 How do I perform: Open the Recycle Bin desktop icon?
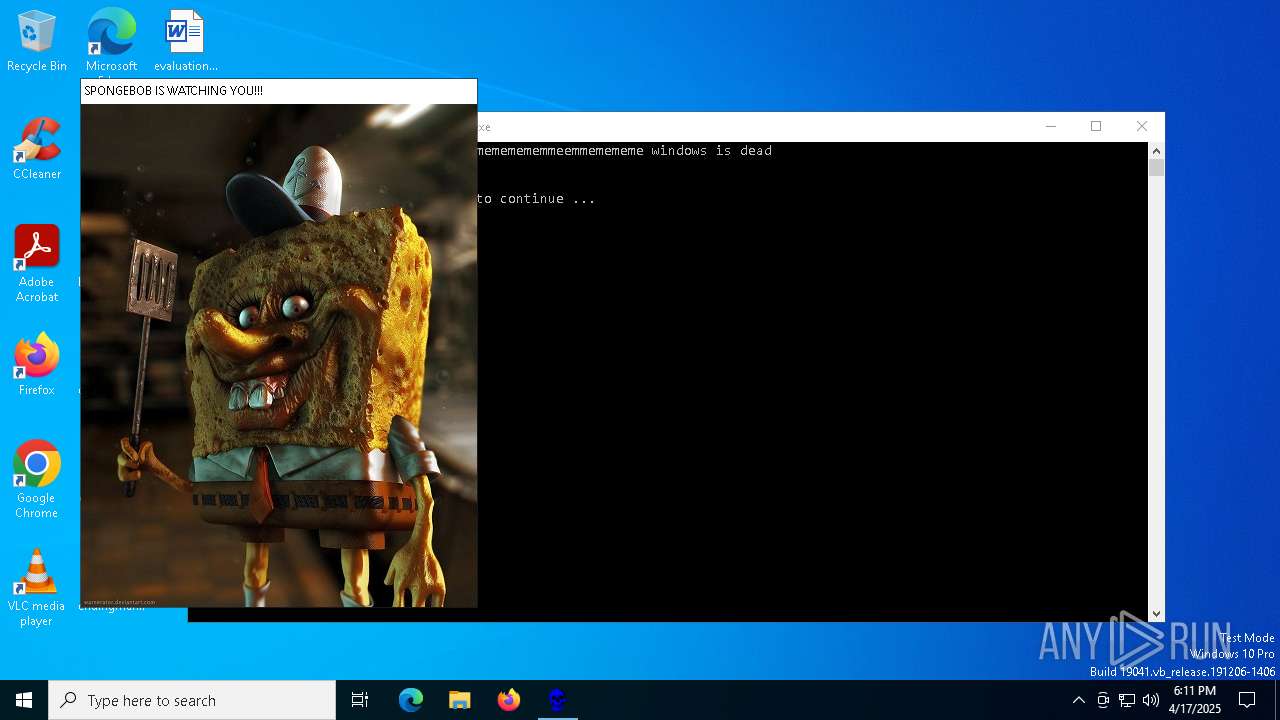[x=37, y=42]
